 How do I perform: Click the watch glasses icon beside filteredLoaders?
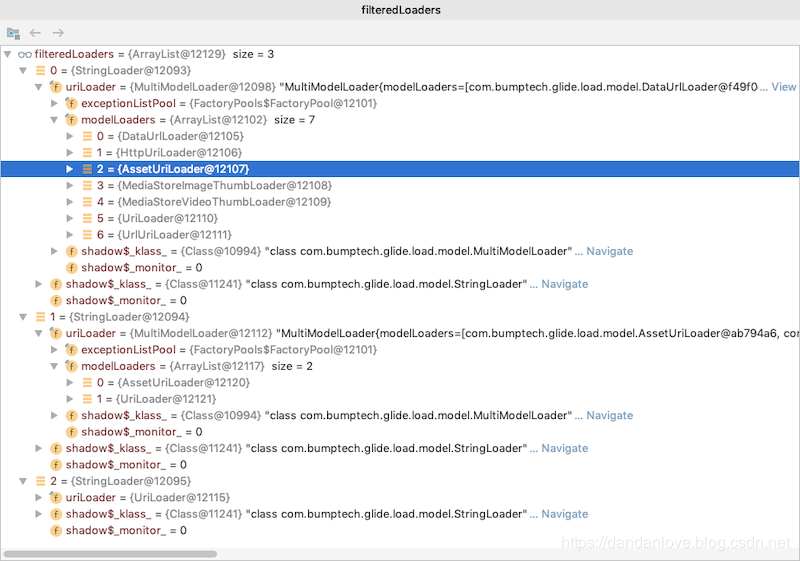[x=25, y=55]
